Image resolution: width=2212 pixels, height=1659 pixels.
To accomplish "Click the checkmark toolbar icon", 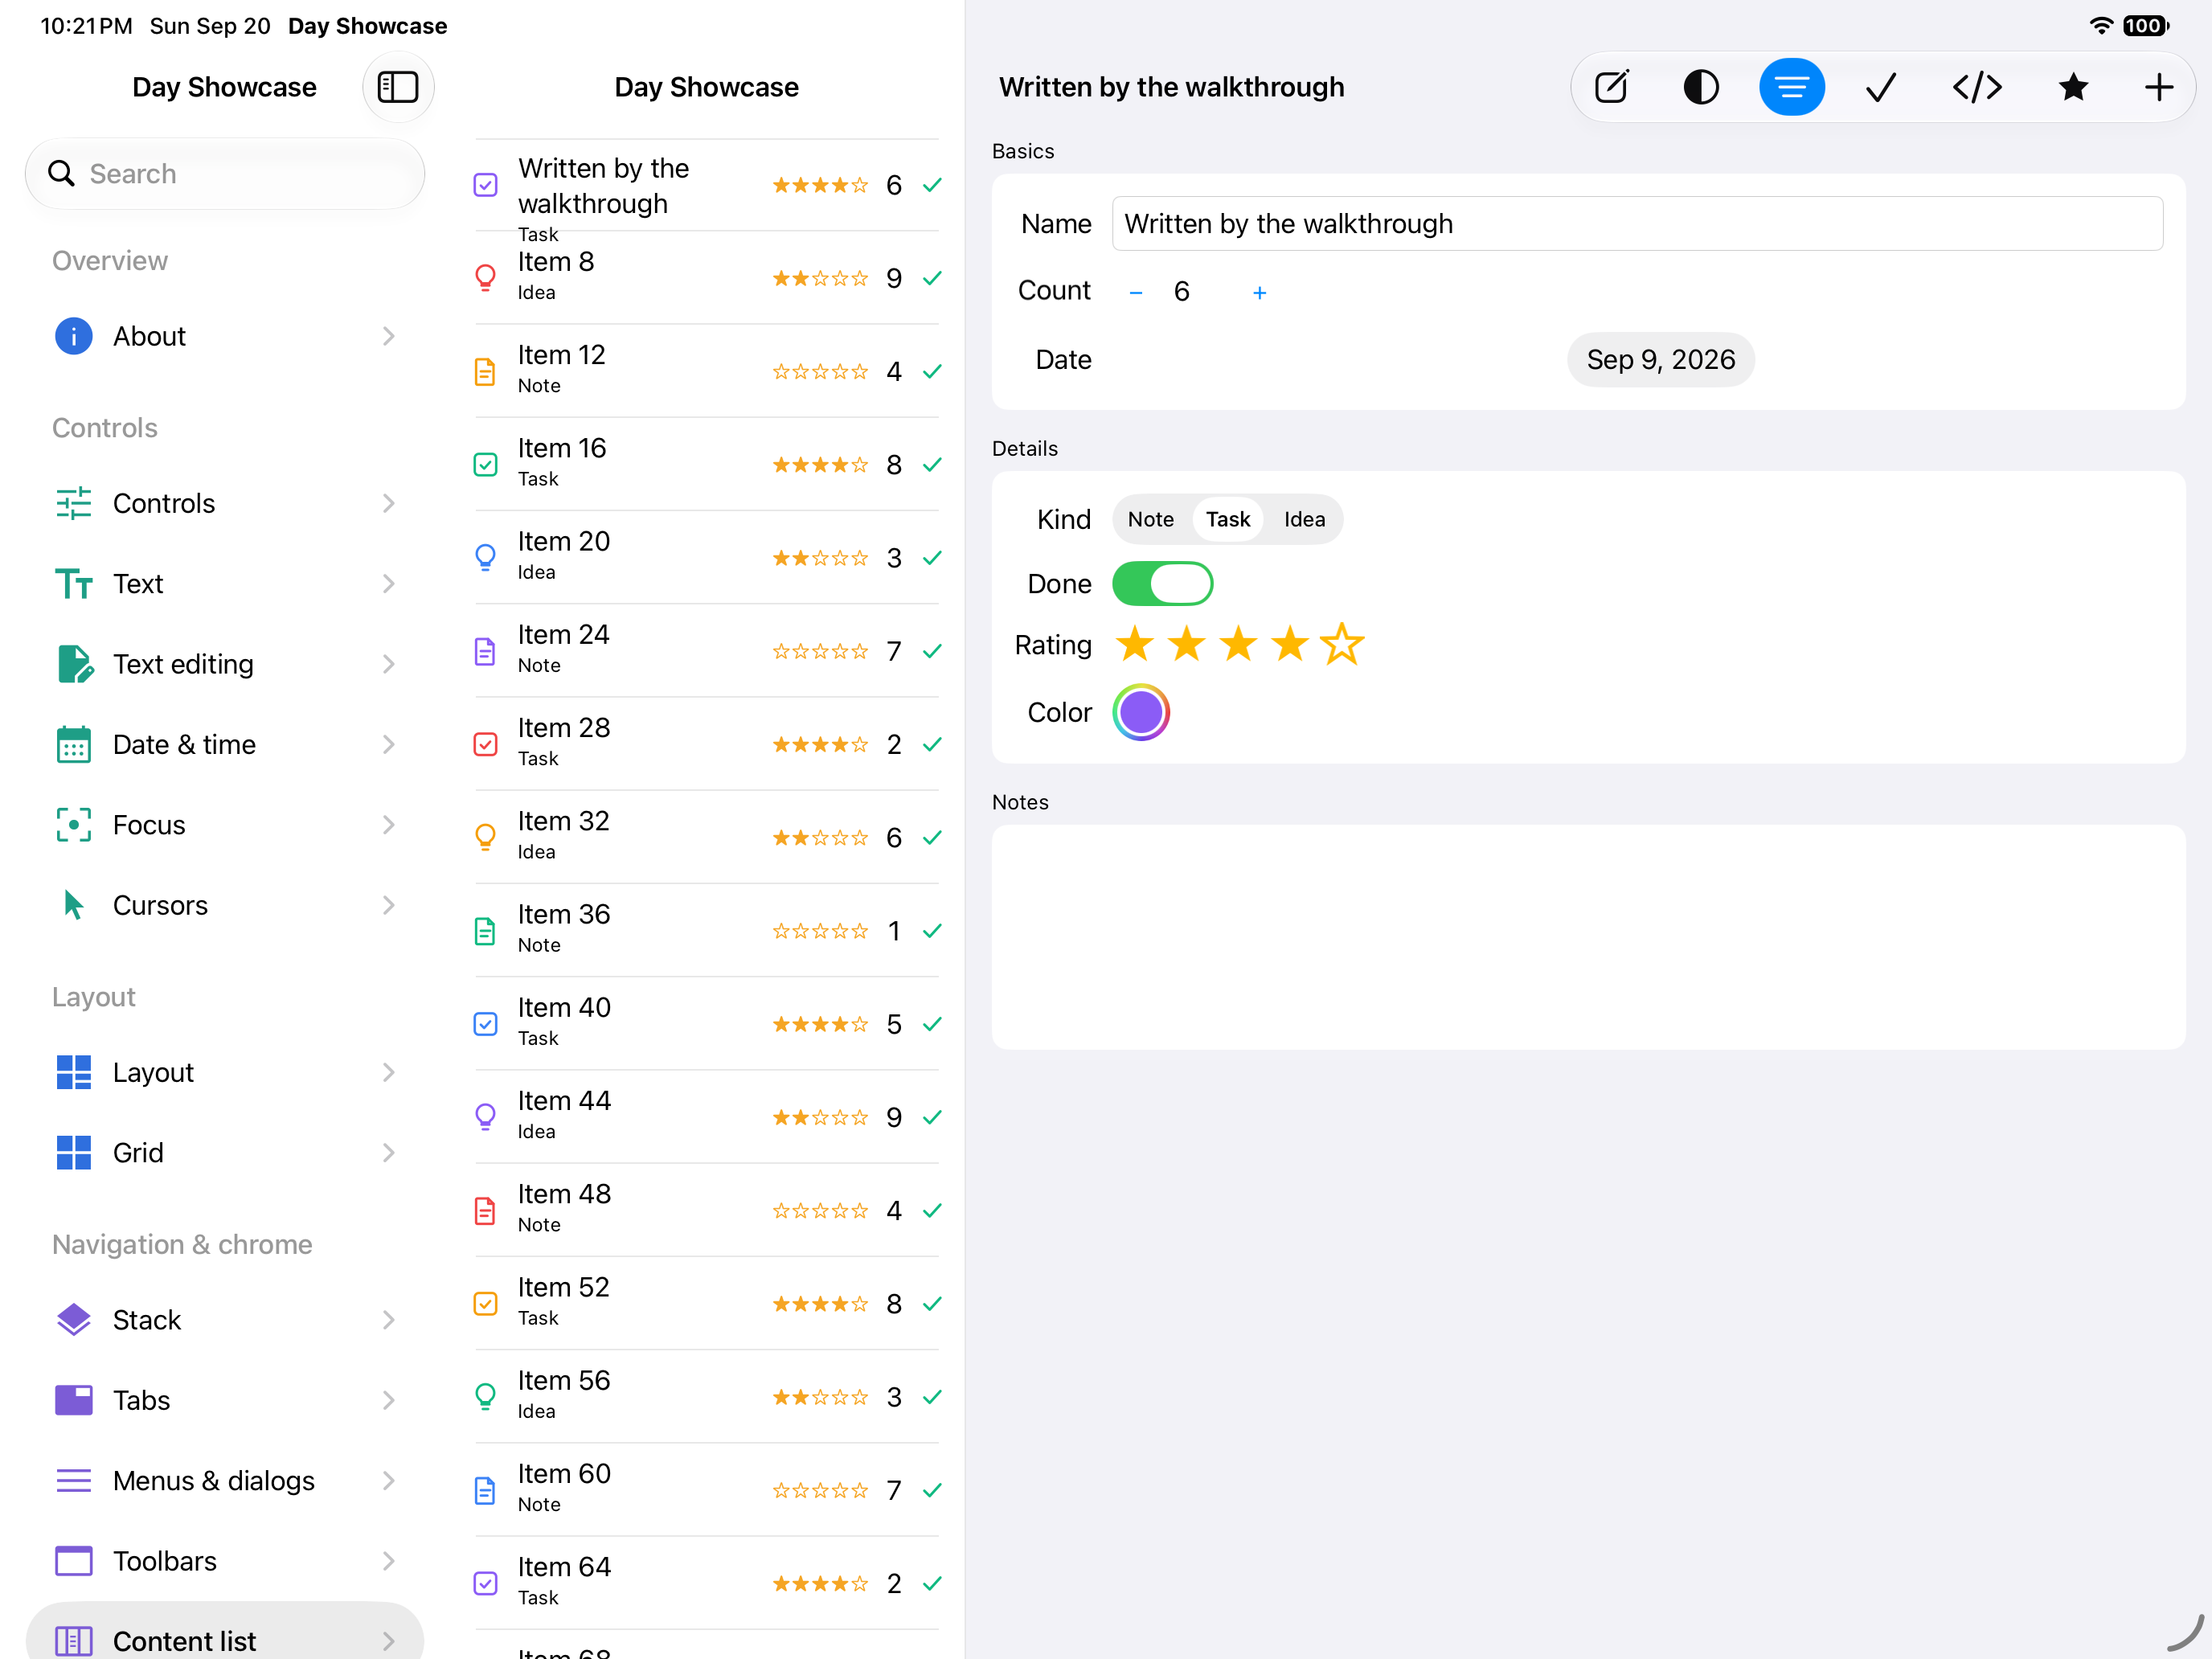I will click(1881, 87).
